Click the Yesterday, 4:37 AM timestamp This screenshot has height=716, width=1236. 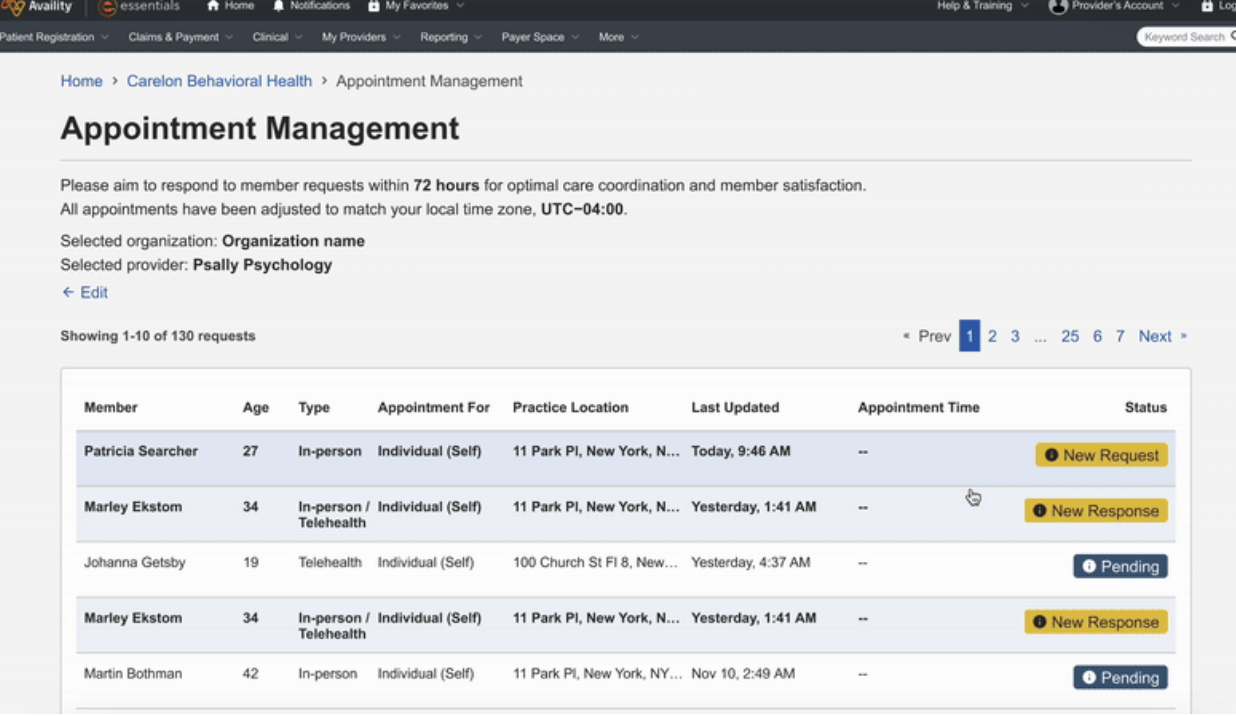pyautogui.click(x=751, y=562)
